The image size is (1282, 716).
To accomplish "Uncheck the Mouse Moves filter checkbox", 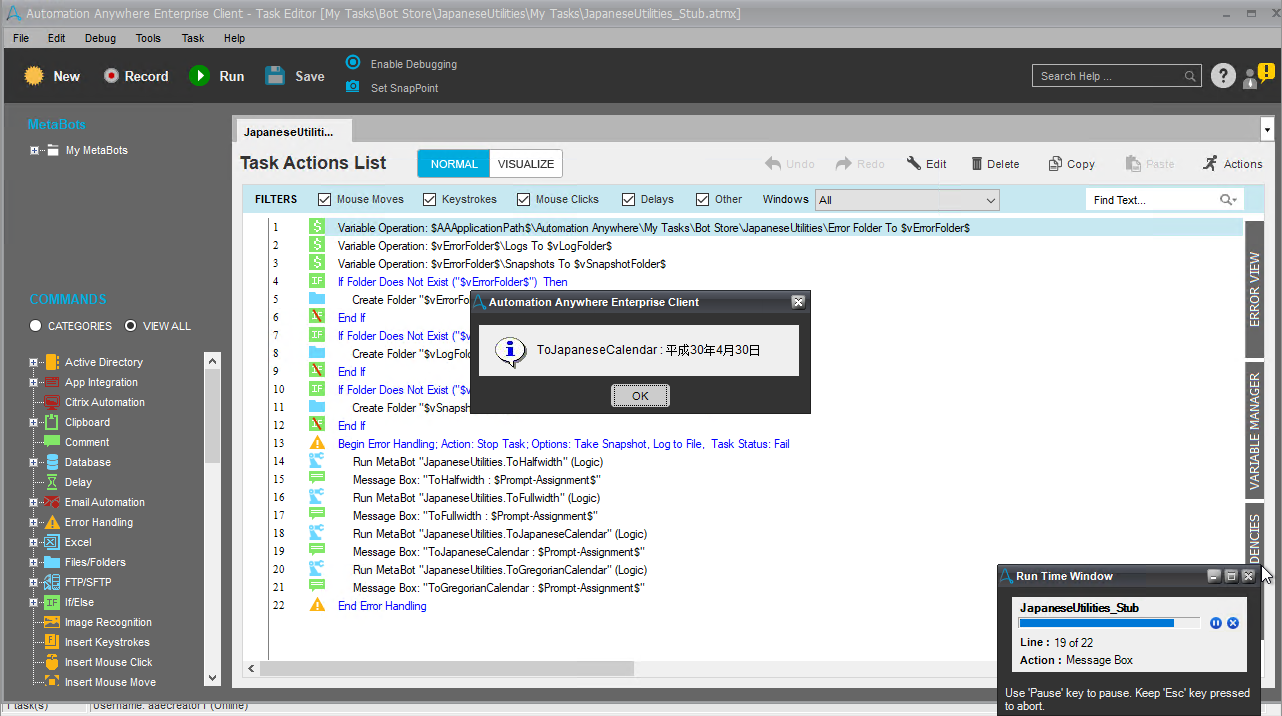I will pyautogui.click(x=325, y=200).
